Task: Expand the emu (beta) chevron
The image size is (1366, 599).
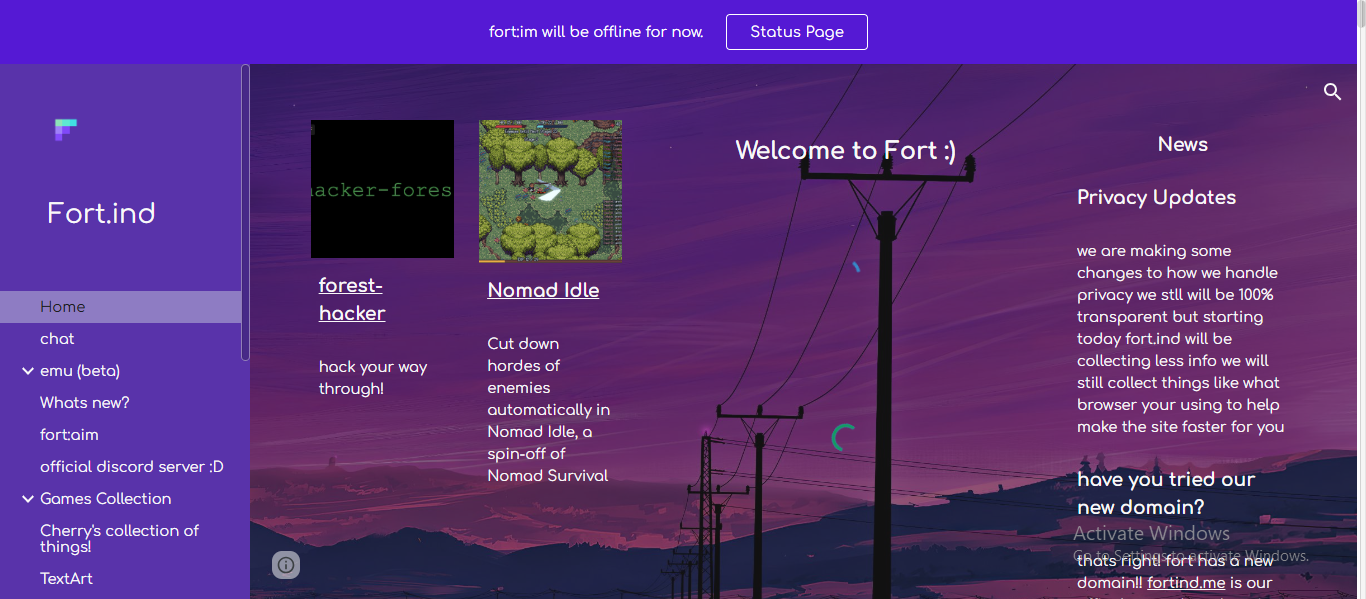Action: (x=27, y=371)
